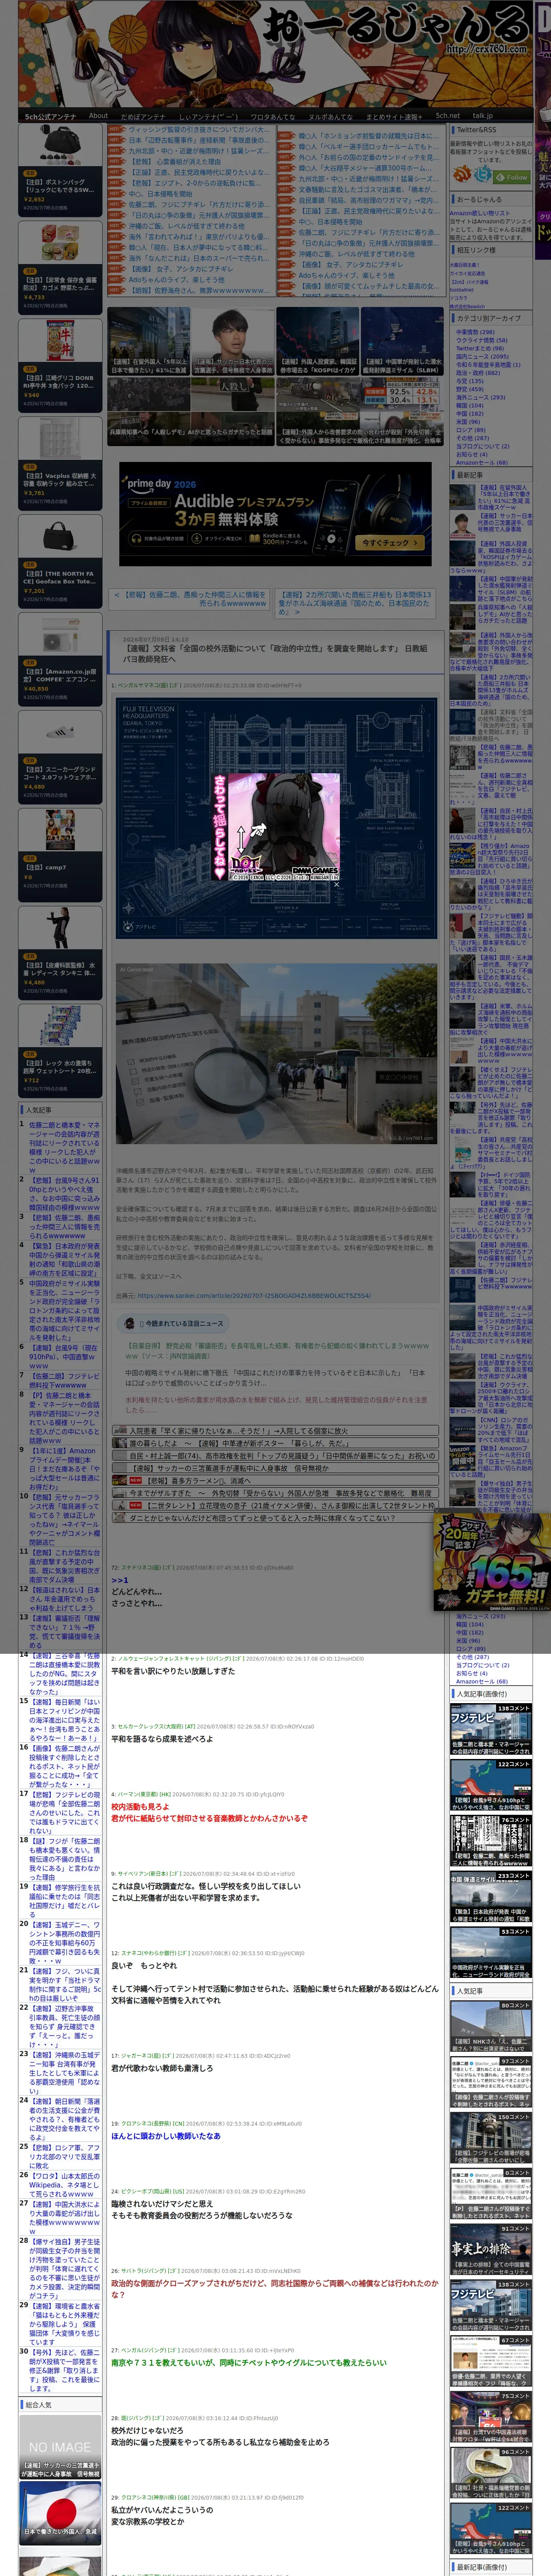
Task: Click comment text 君が代歌わない教師も粛清しろ
Action: (162, 2068)
